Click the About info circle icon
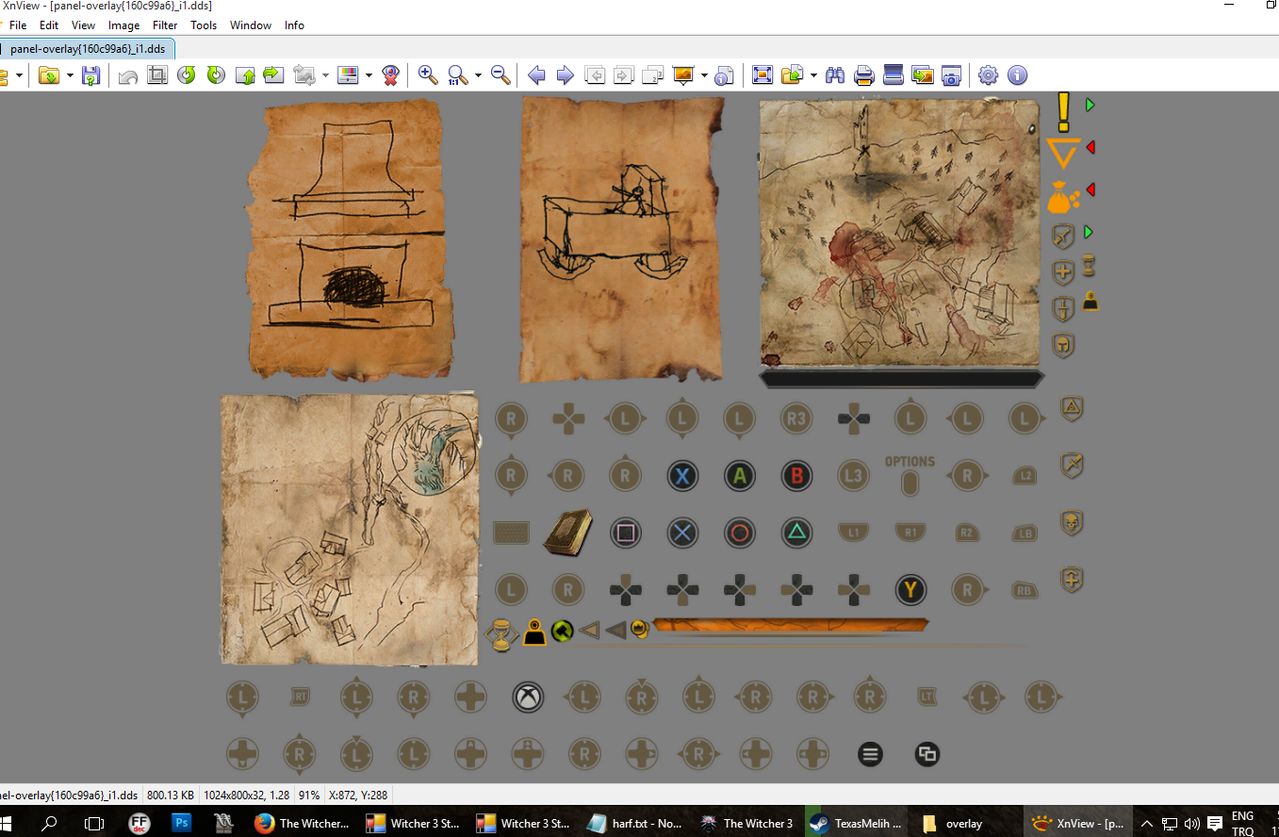The height and width of the screenshot is (837, 1279). 1017,75
